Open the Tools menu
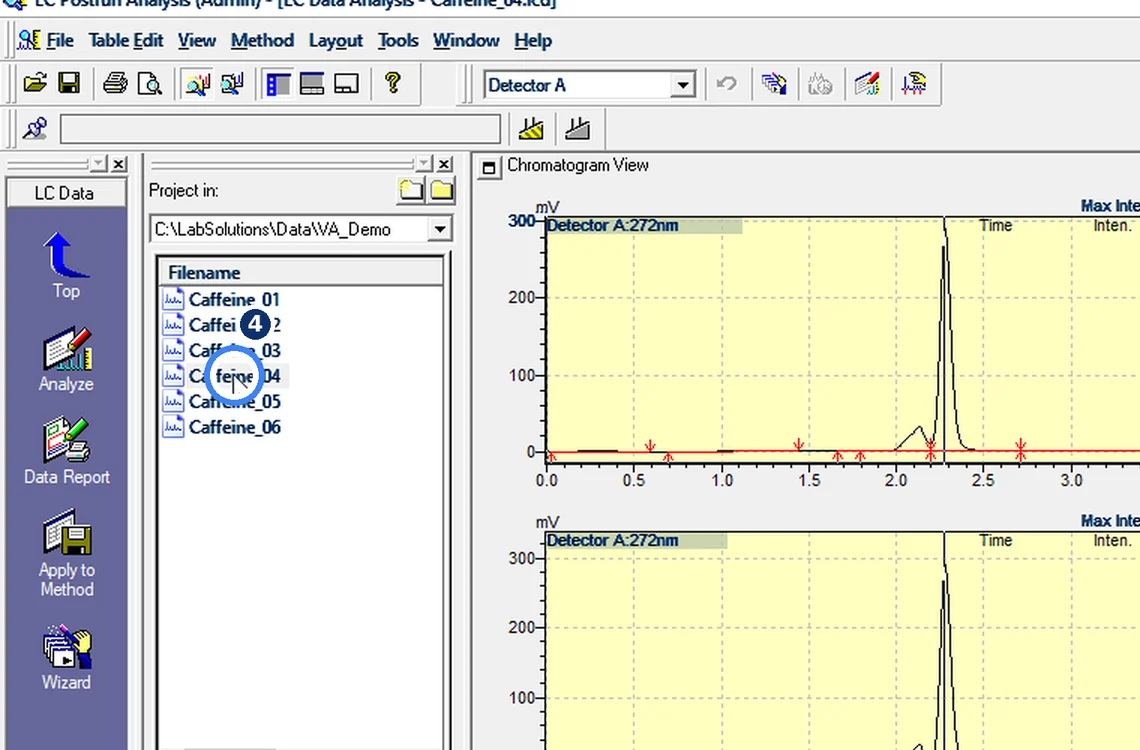This screenshot has height=750, width=1140. click(398, 41)
